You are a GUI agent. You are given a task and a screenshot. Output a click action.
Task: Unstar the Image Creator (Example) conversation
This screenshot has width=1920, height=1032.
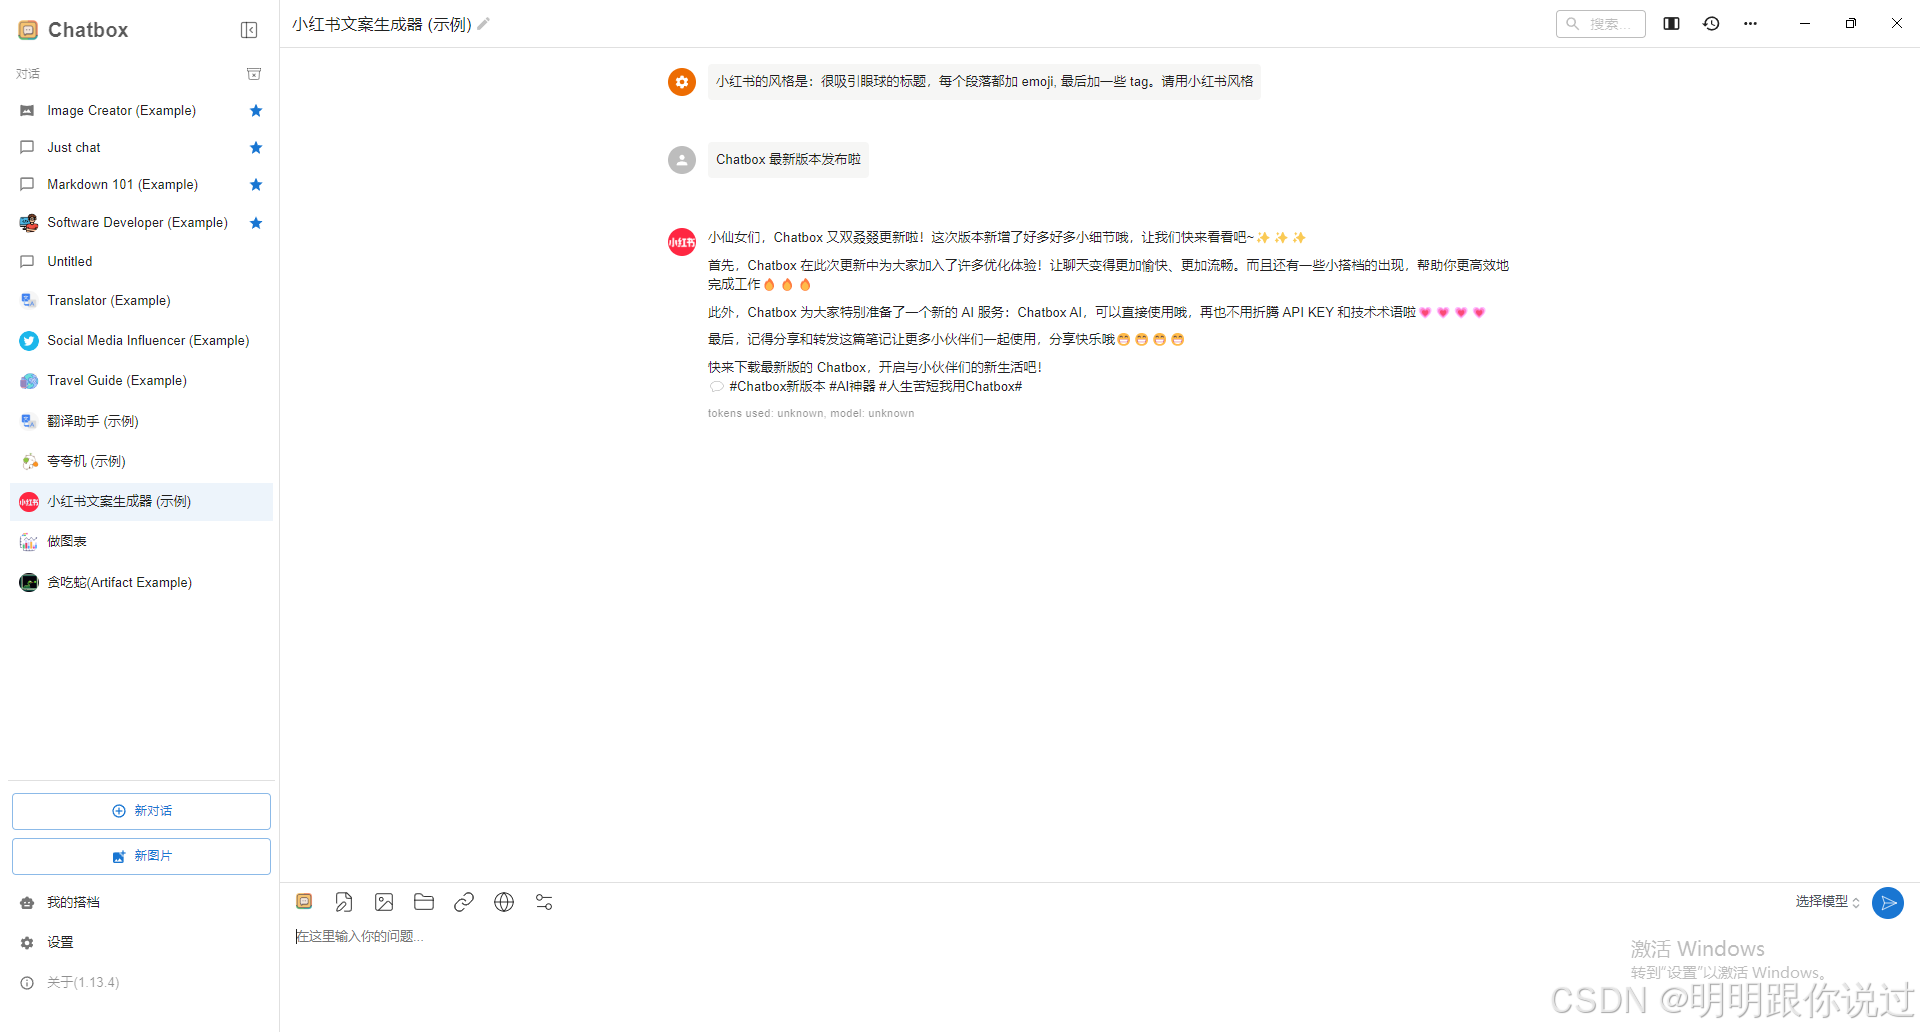tap(256, 111)
